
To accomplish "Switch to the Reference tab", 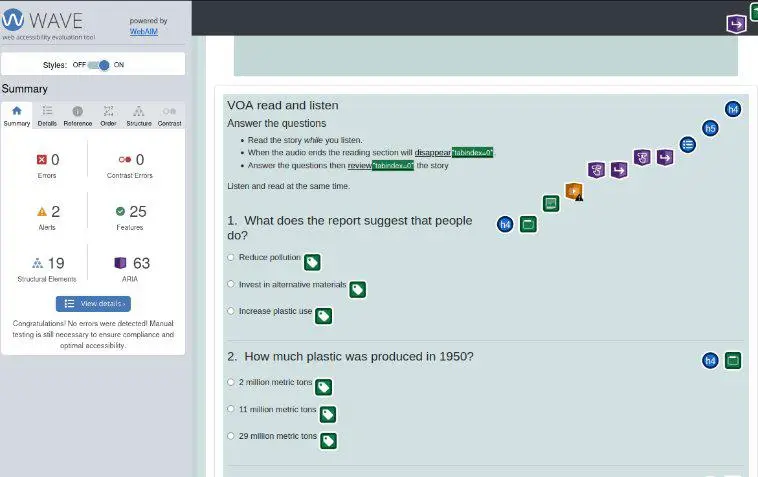I will click(x=77, y=115).
